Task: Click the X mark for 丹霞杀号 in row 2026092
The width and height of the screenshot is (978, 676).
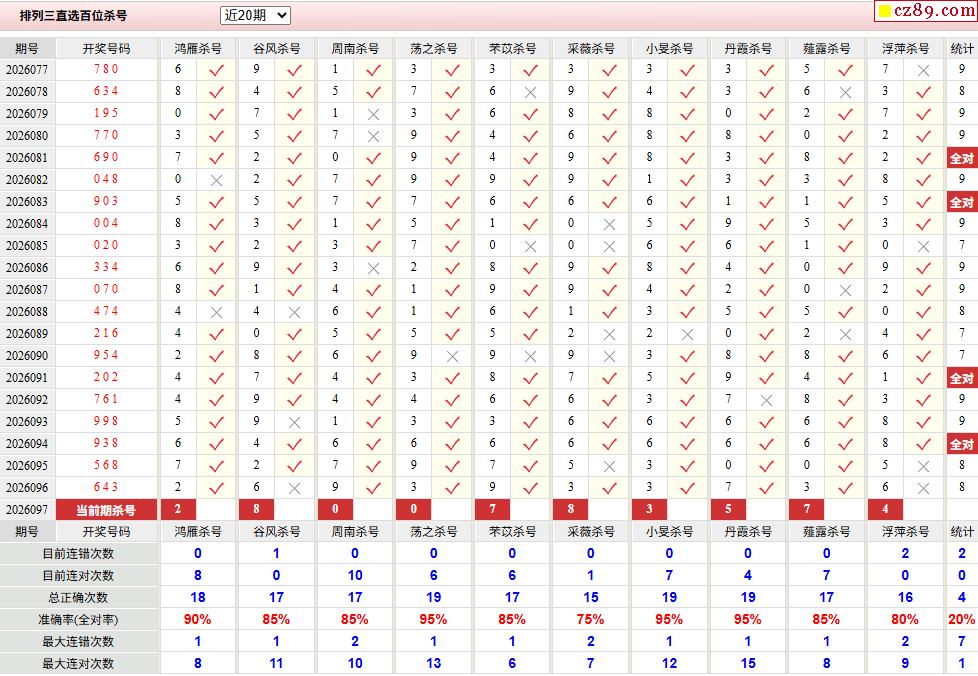Action: pyautogui.click(x=766, y=400)
